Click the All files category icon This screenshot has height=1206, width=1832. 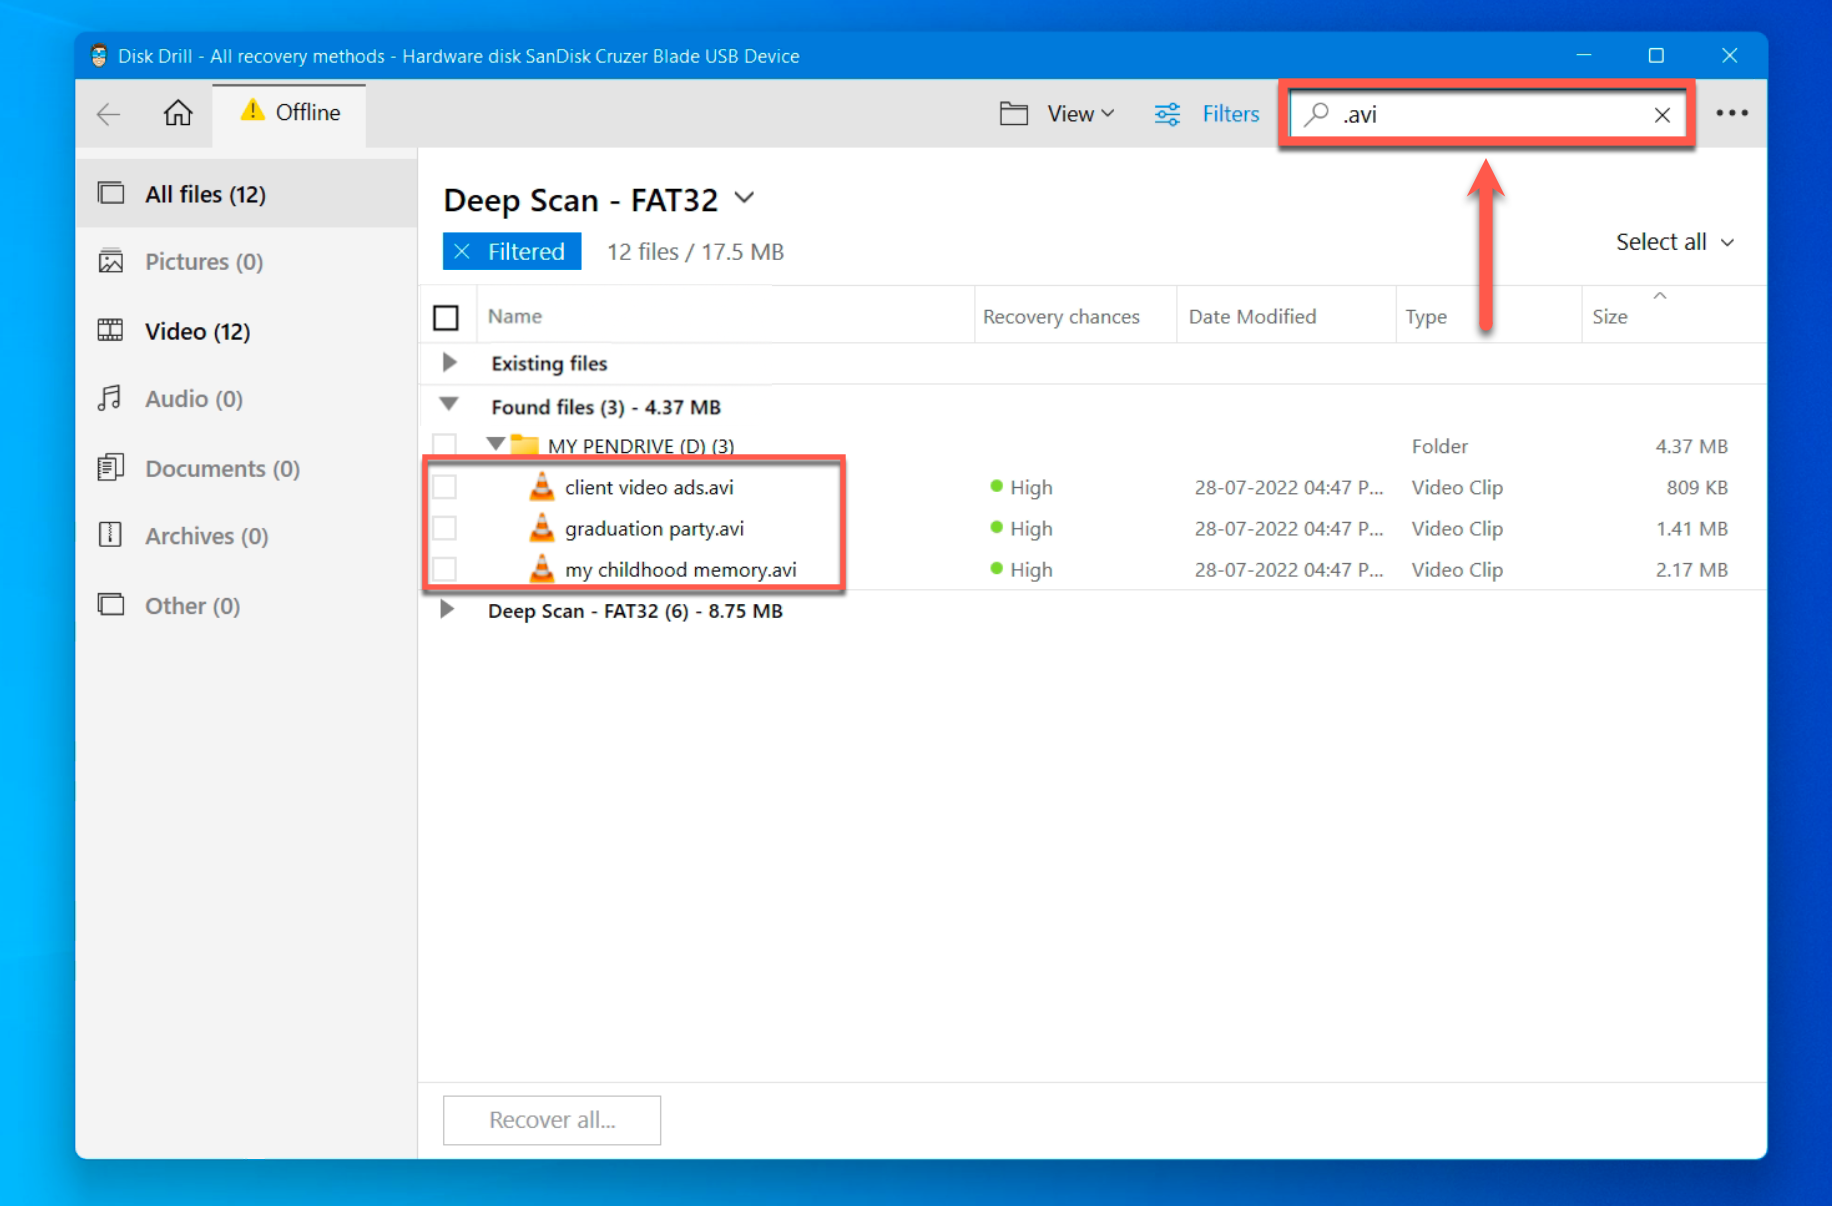[111, 193]
